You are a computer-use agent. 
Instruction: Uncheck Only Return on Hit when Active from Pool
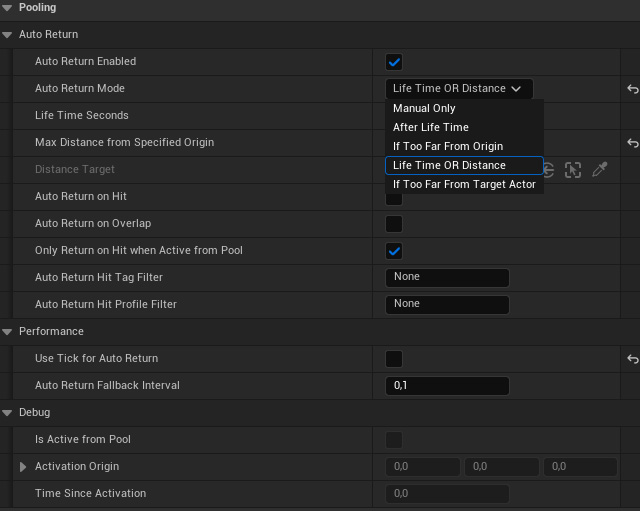[x=394, y=251]
